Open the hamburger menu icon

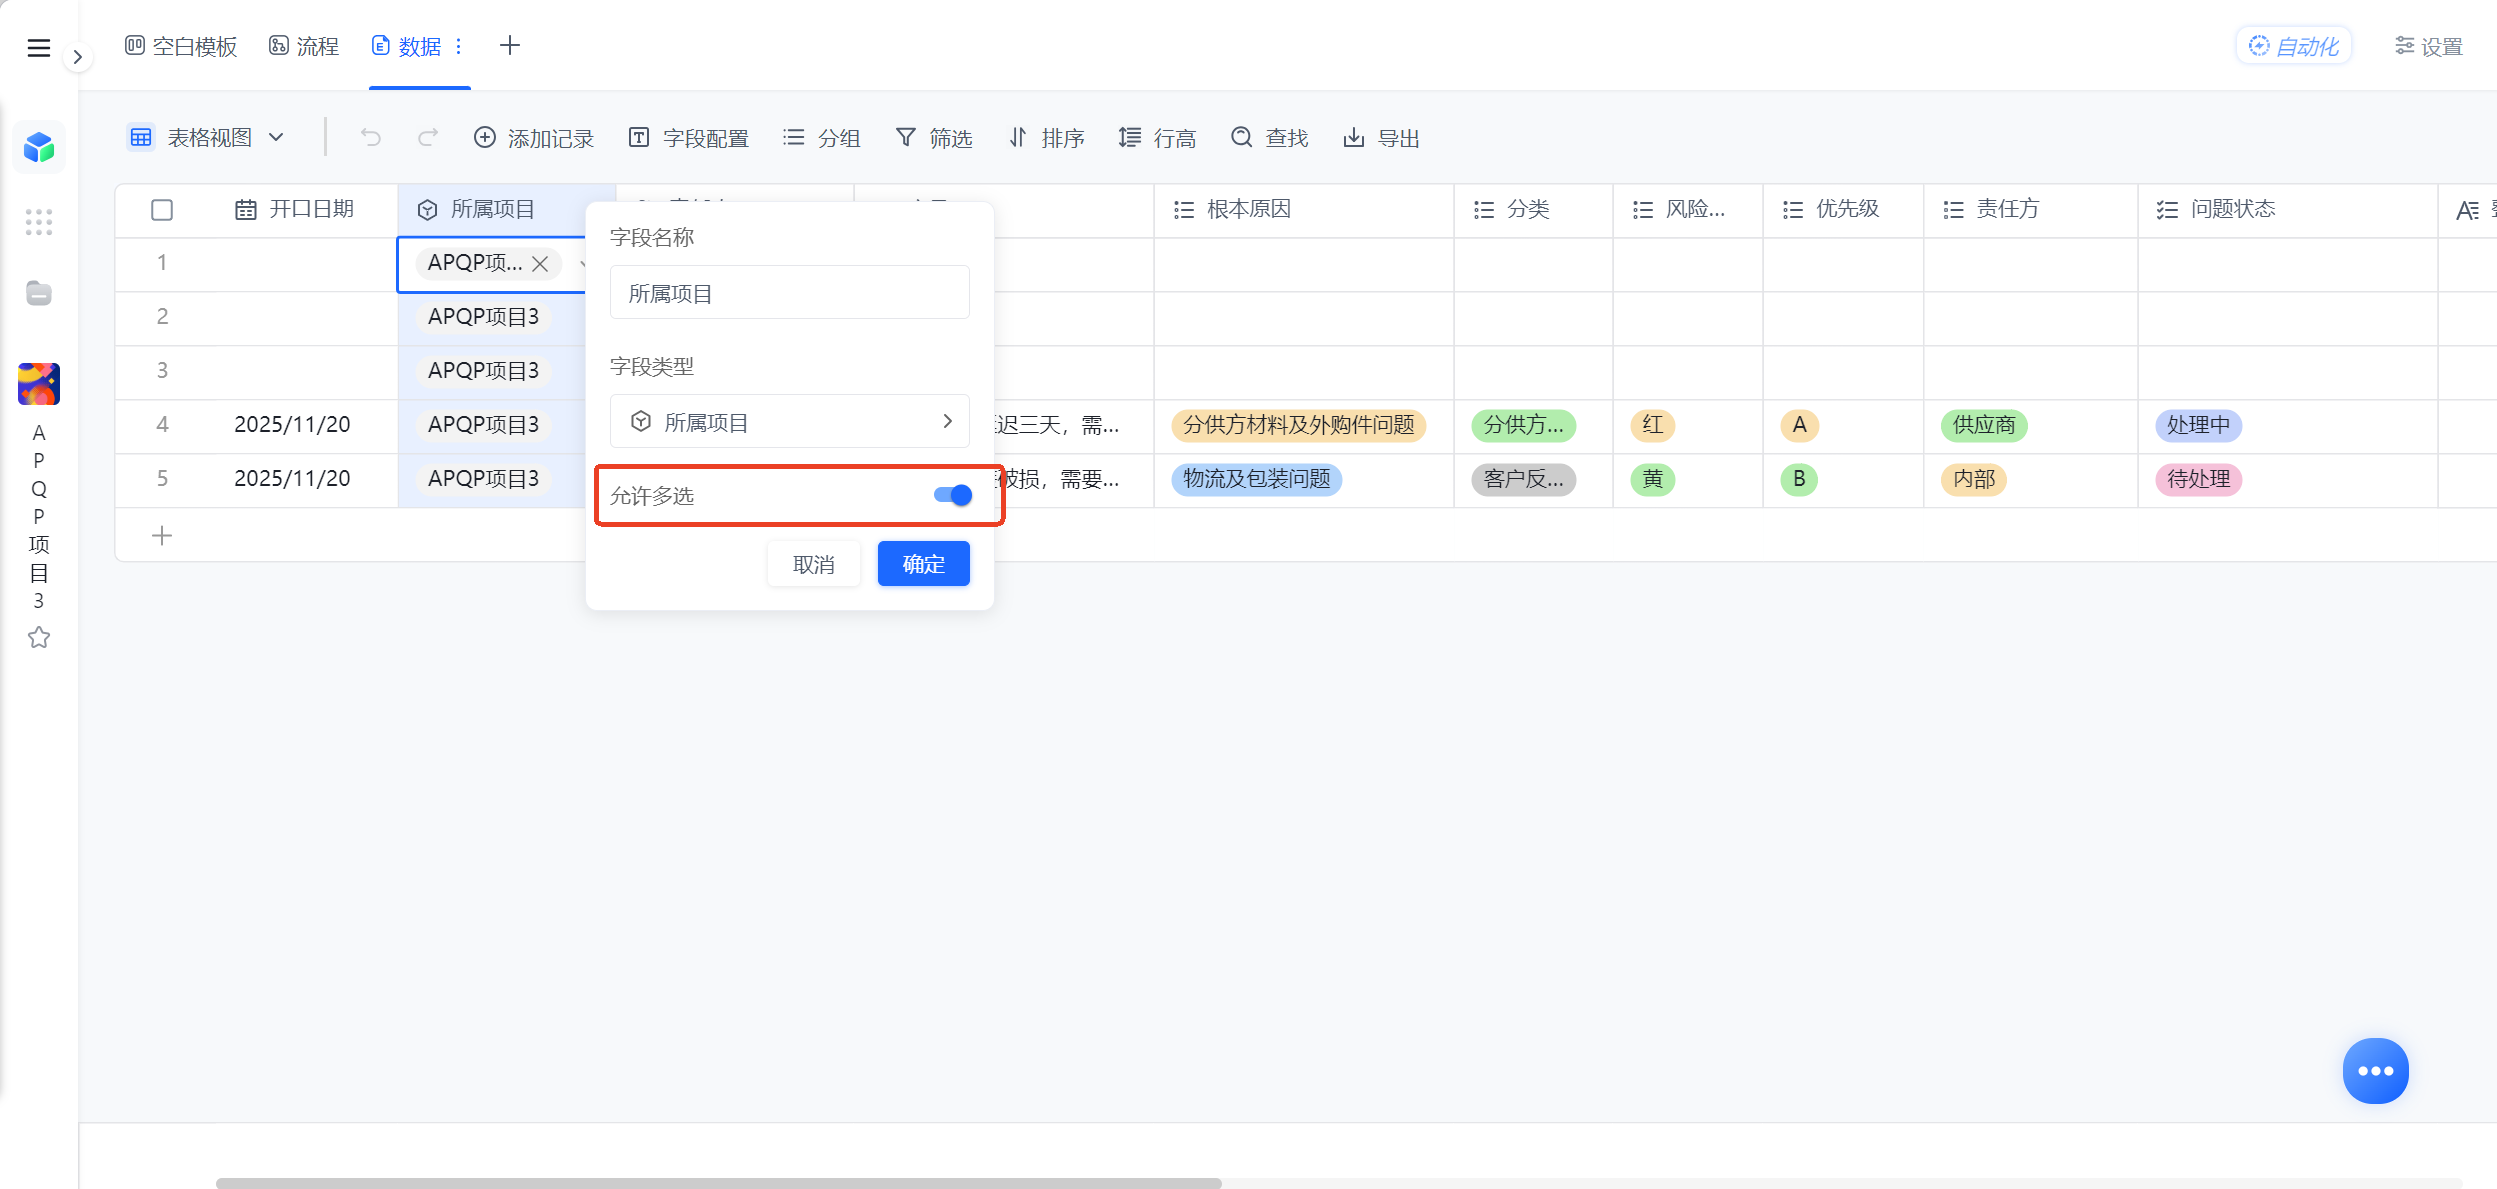click(39, 48)
